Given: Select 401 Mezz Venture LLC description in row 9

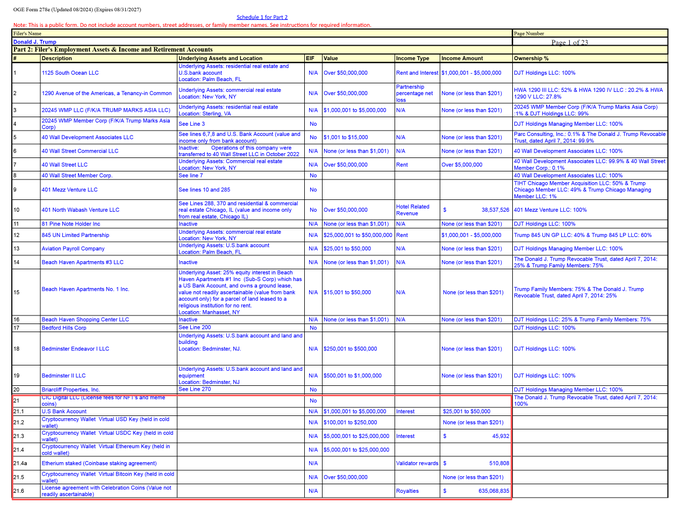Looking at the screenshot, I should [69, 190].
